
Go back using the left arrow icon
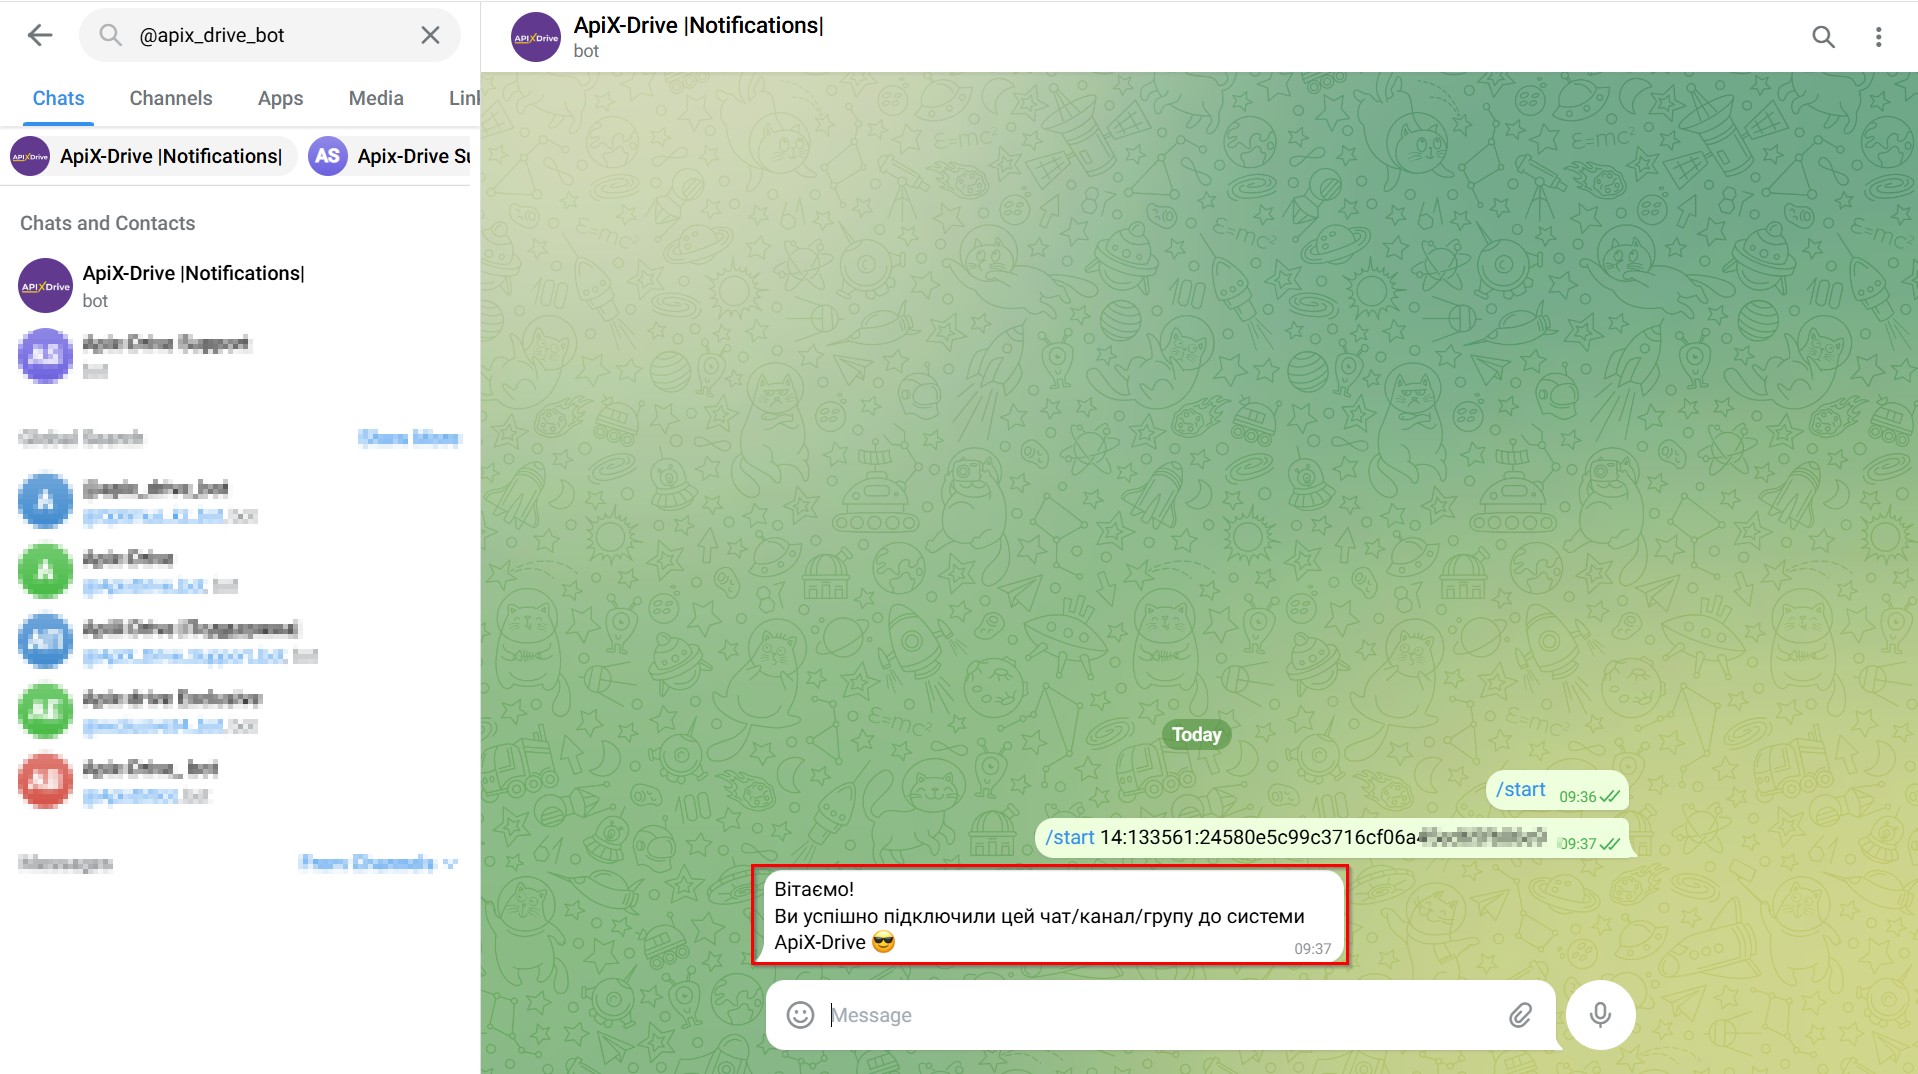[40, 35]
